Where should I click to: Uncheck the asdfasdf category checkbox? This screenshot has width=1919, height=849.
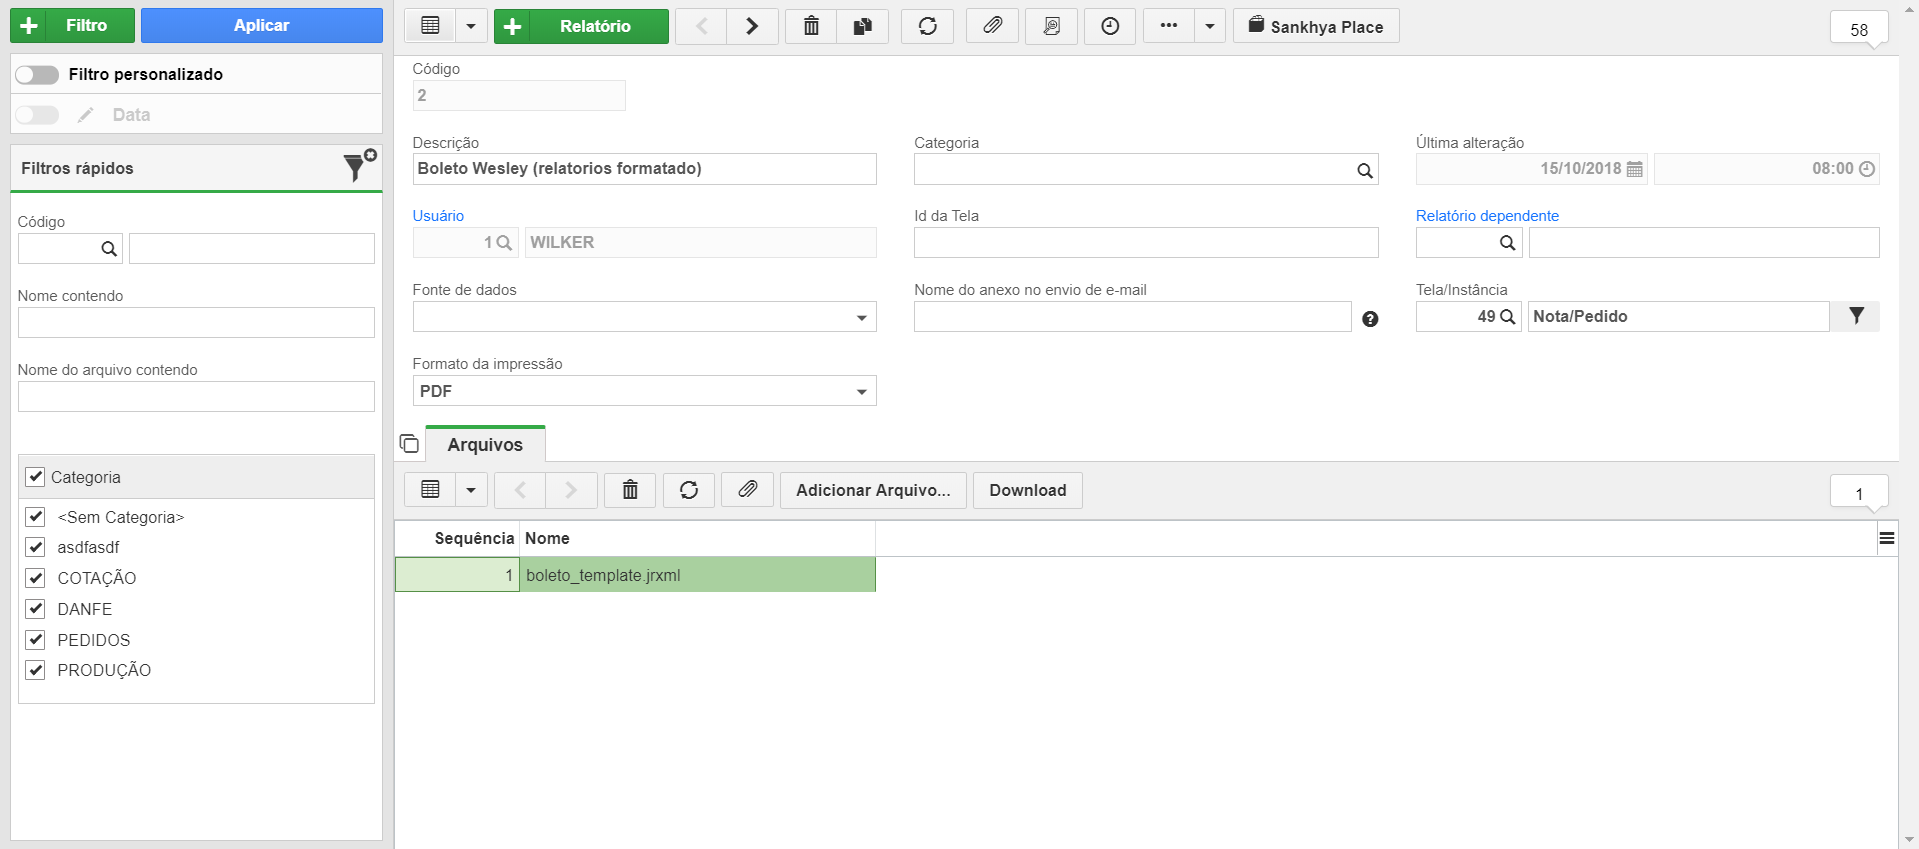coord(36,547)
